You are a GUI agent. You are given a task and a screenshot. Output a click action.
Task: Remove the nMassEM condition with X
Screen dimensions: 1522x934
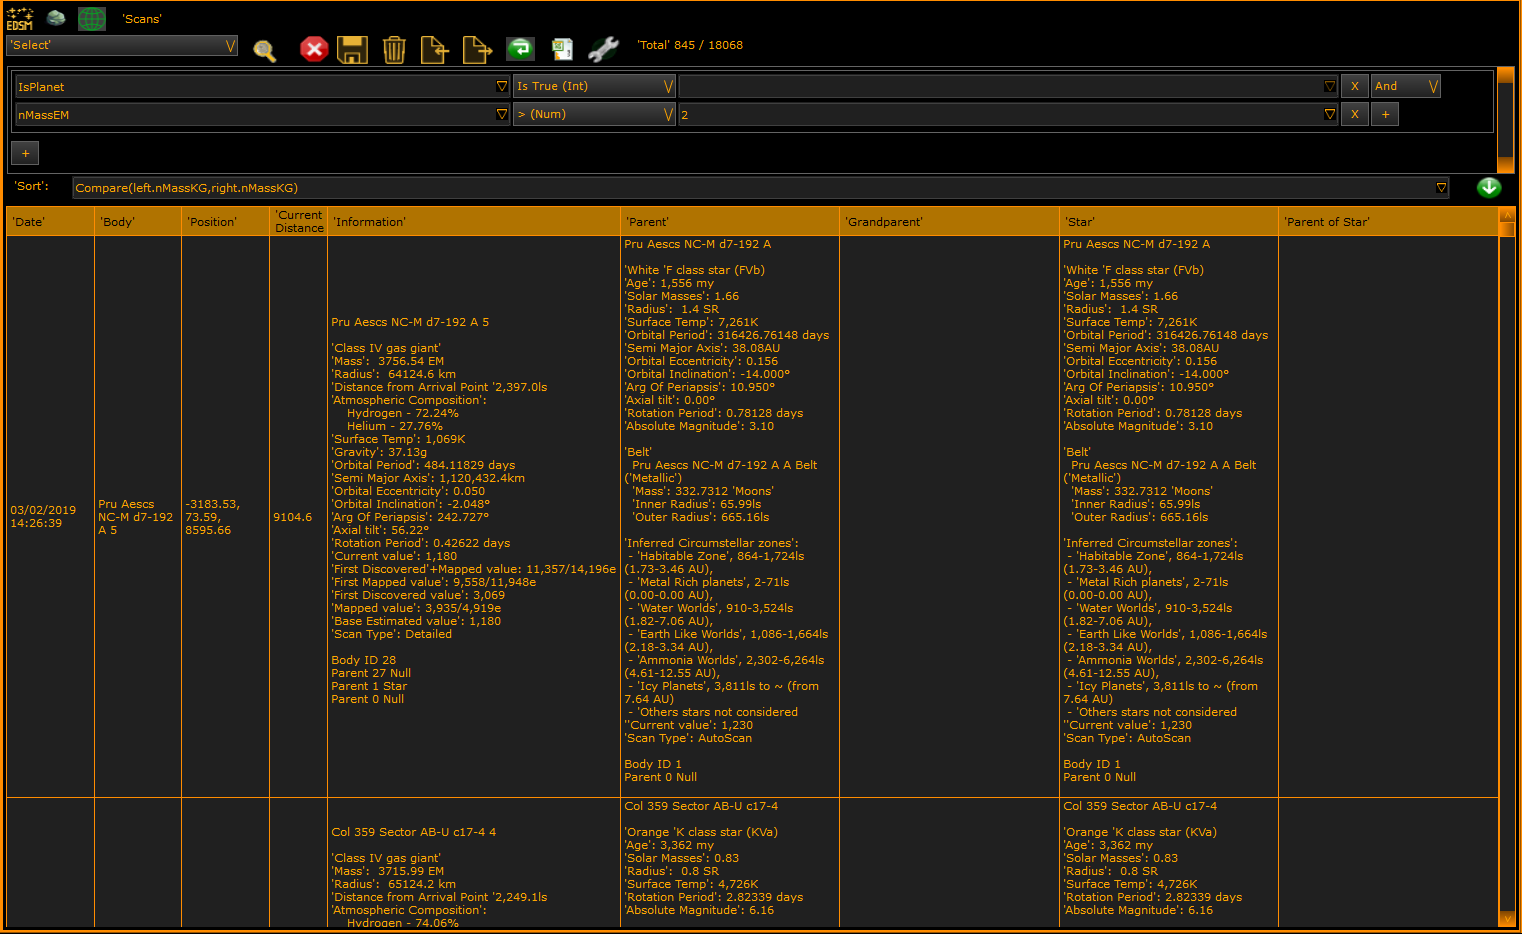pos(1355,114)
